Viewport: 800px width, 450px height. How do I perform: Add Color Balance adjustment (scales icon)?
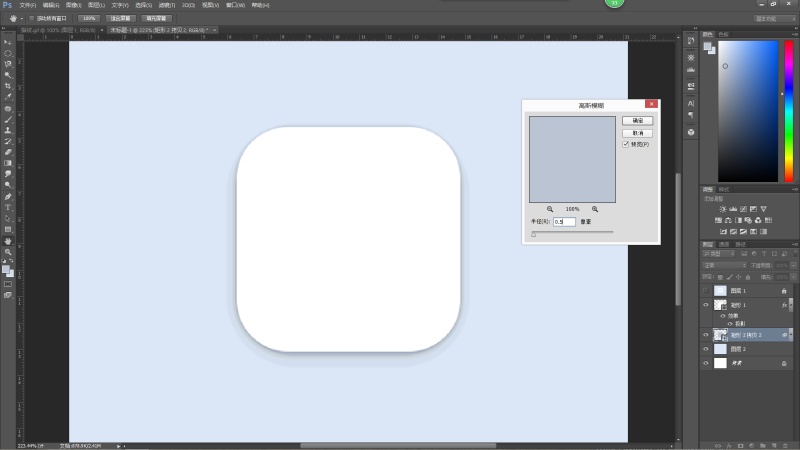[x=728, y=220]
